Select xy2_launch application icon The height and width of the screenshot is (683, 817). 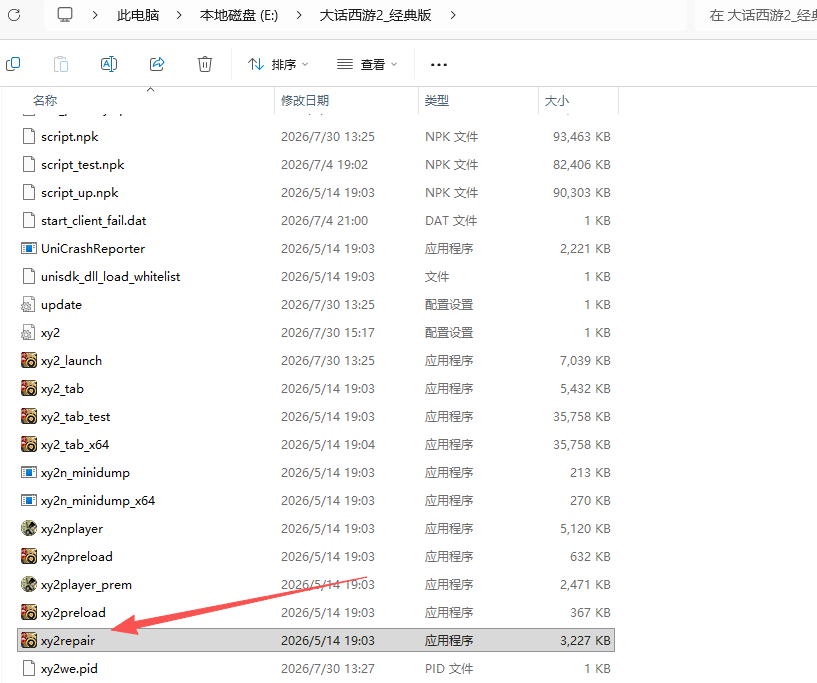click(29, 361)
